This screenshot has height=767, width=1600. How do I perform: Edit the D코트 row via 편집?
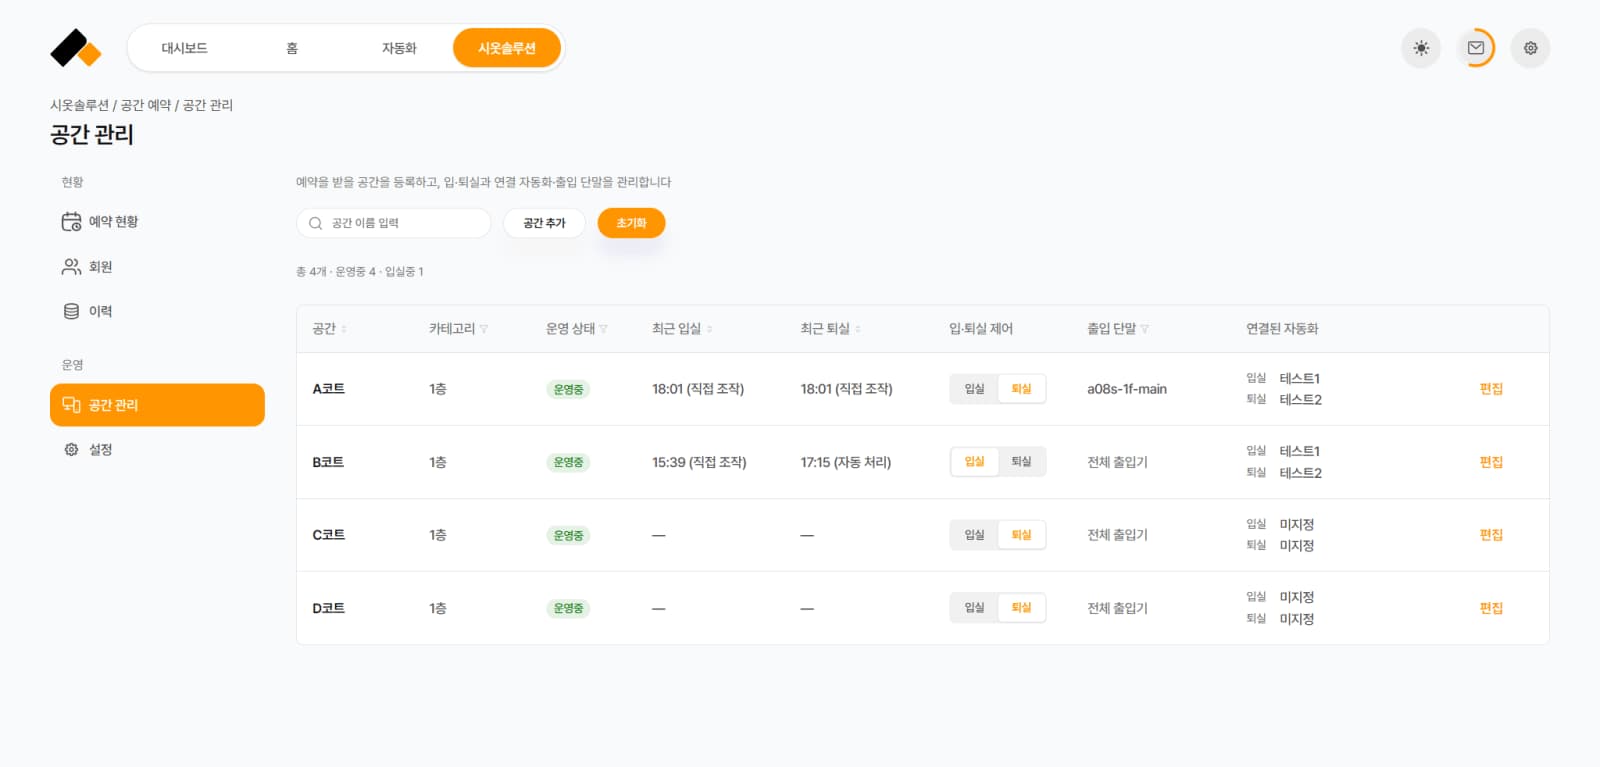pyautogui.click(x=1491, y=608)
